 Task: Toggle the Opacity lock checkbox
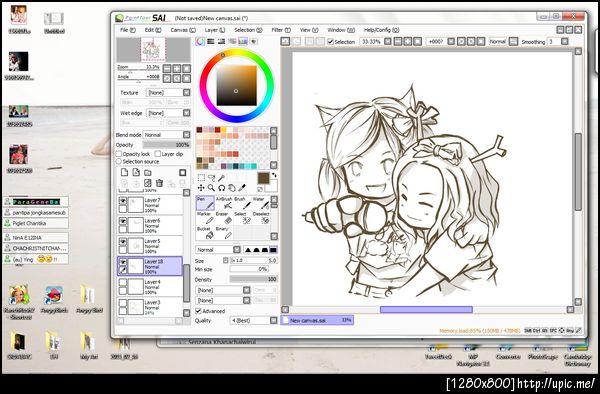tap(119, 154)
